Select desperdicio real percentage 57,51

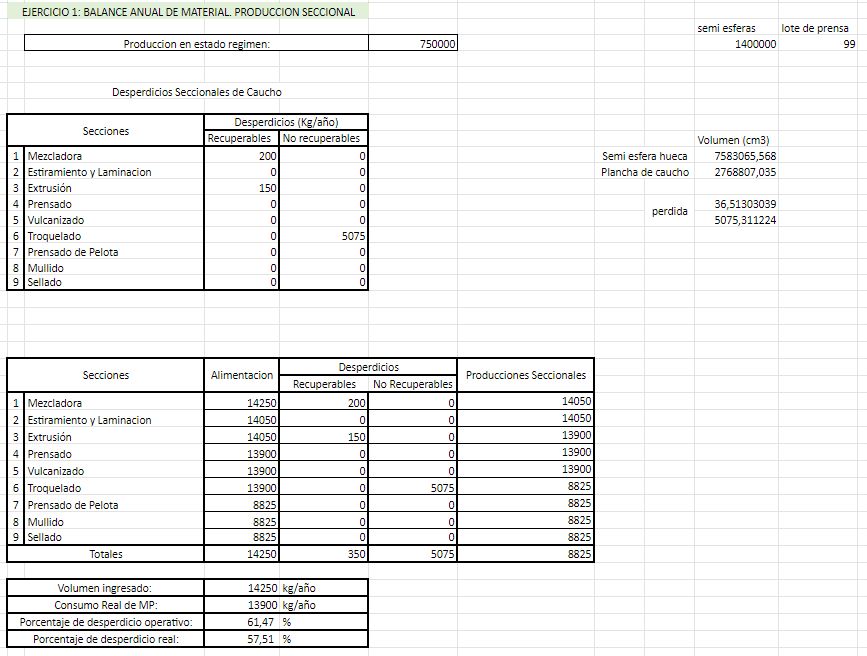[242, 639]
